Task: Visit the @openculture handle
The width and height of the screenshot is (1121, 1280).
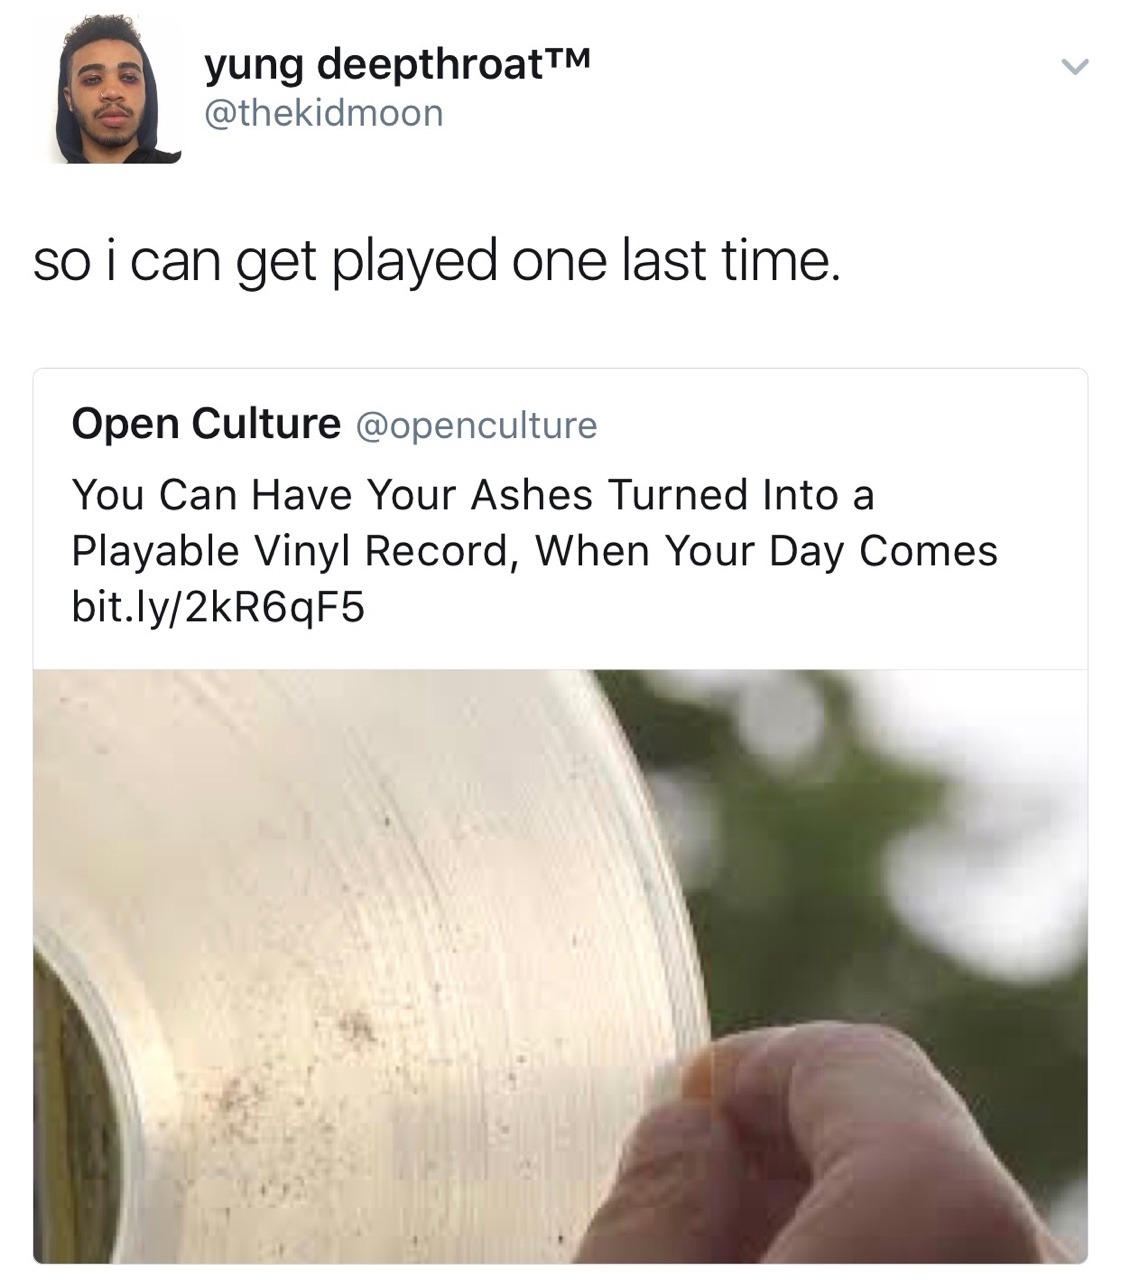Action: pos(476,426)
